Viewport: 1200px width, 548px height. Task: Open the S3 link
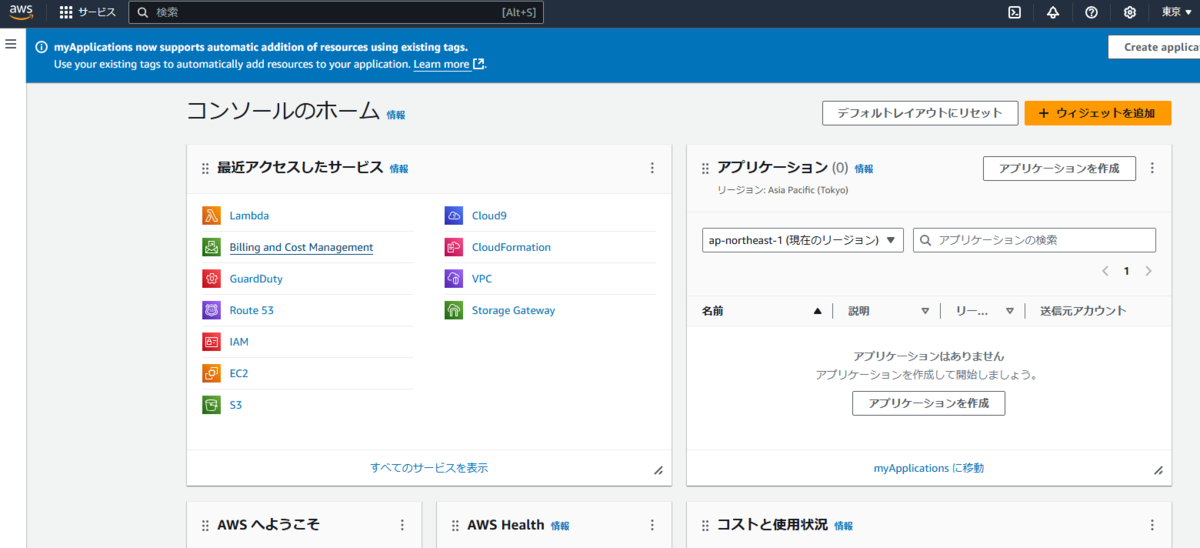(x=236, y=405)
